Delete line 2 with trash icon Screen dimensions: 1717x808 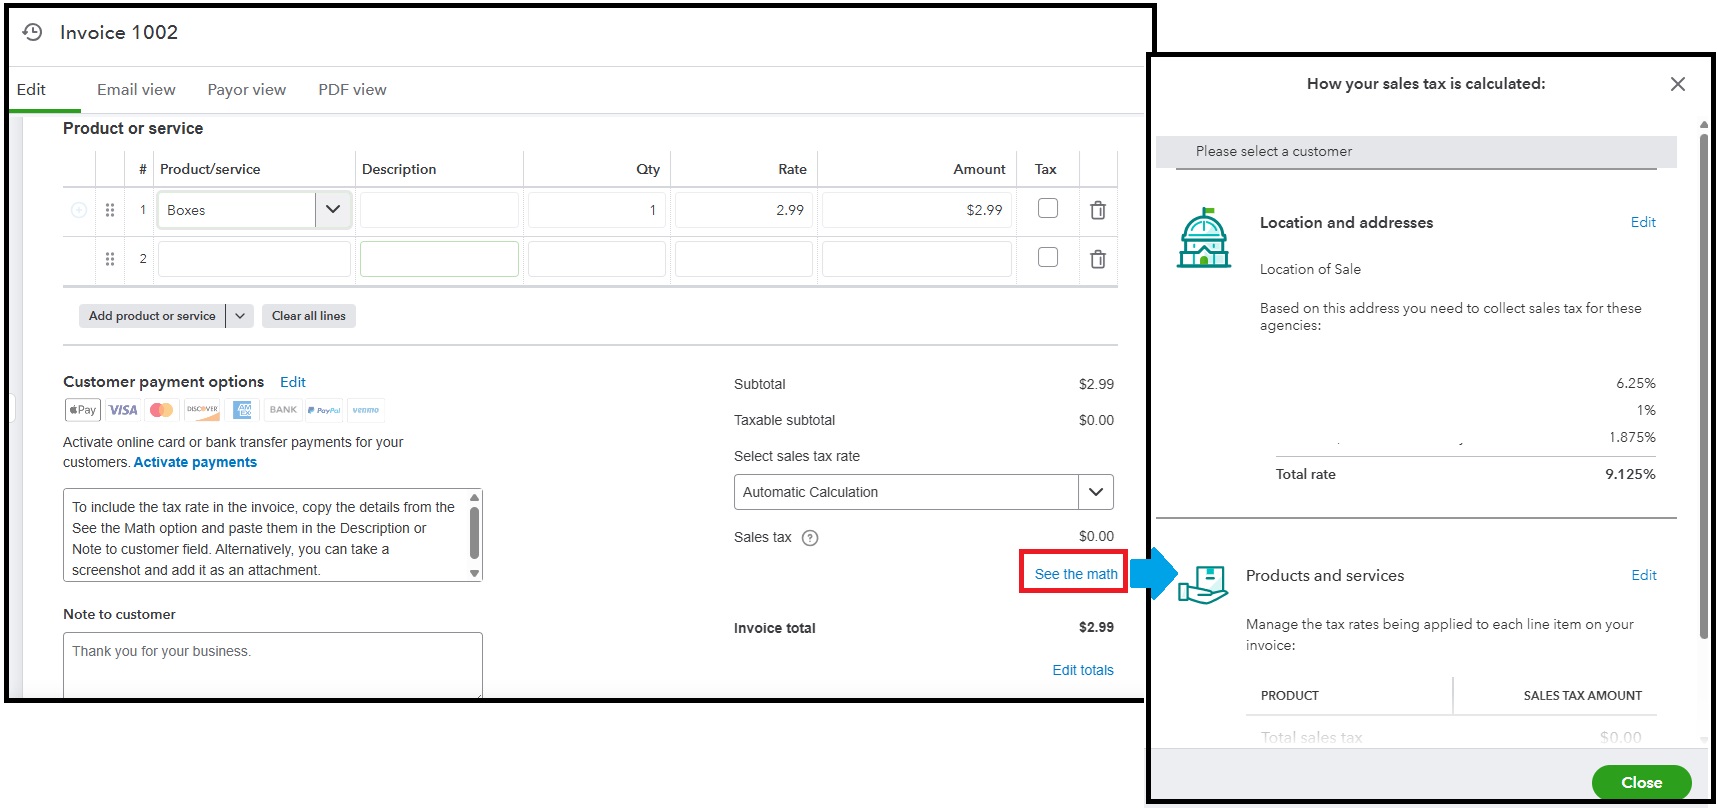[x=1097, y=259]
